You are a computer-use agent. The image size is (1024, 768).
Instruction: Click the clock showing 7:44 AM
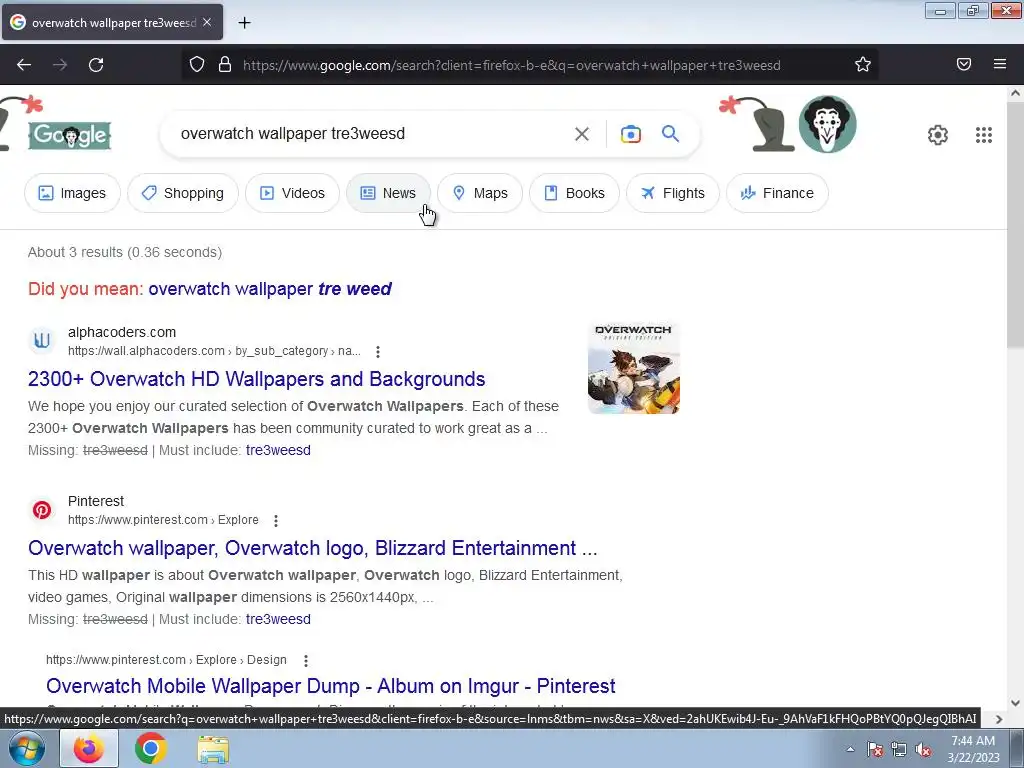click(x=973, y=741)
